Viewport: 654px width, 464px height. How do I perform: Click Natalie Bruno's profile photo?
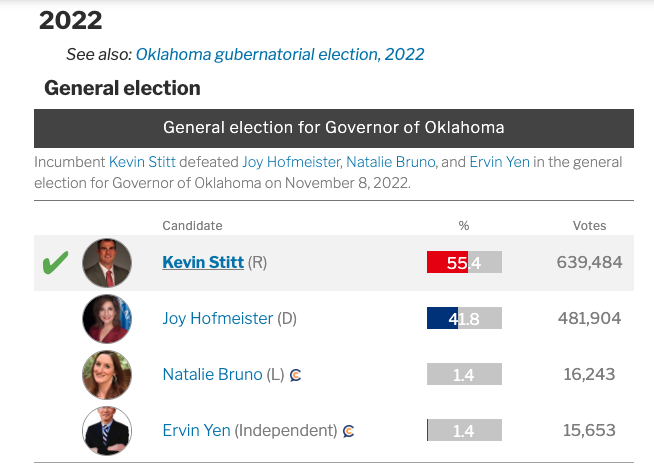click(x=107, y=375)
